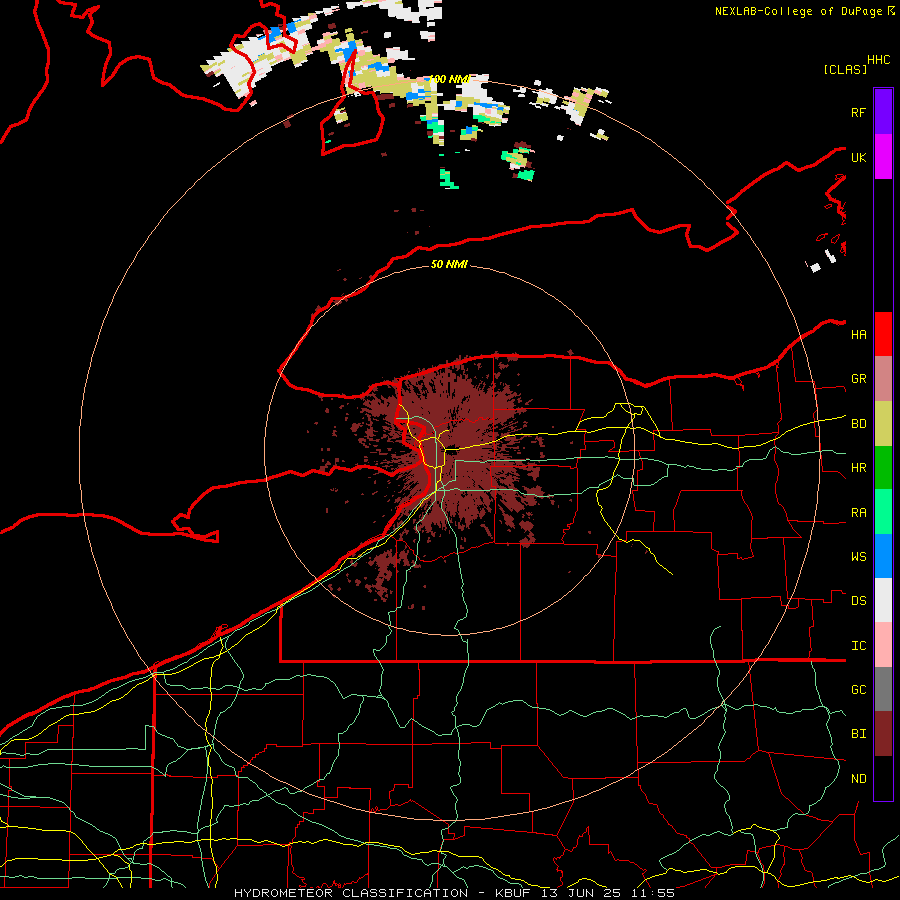Click the BI legend label

click(x=859, y=734)
